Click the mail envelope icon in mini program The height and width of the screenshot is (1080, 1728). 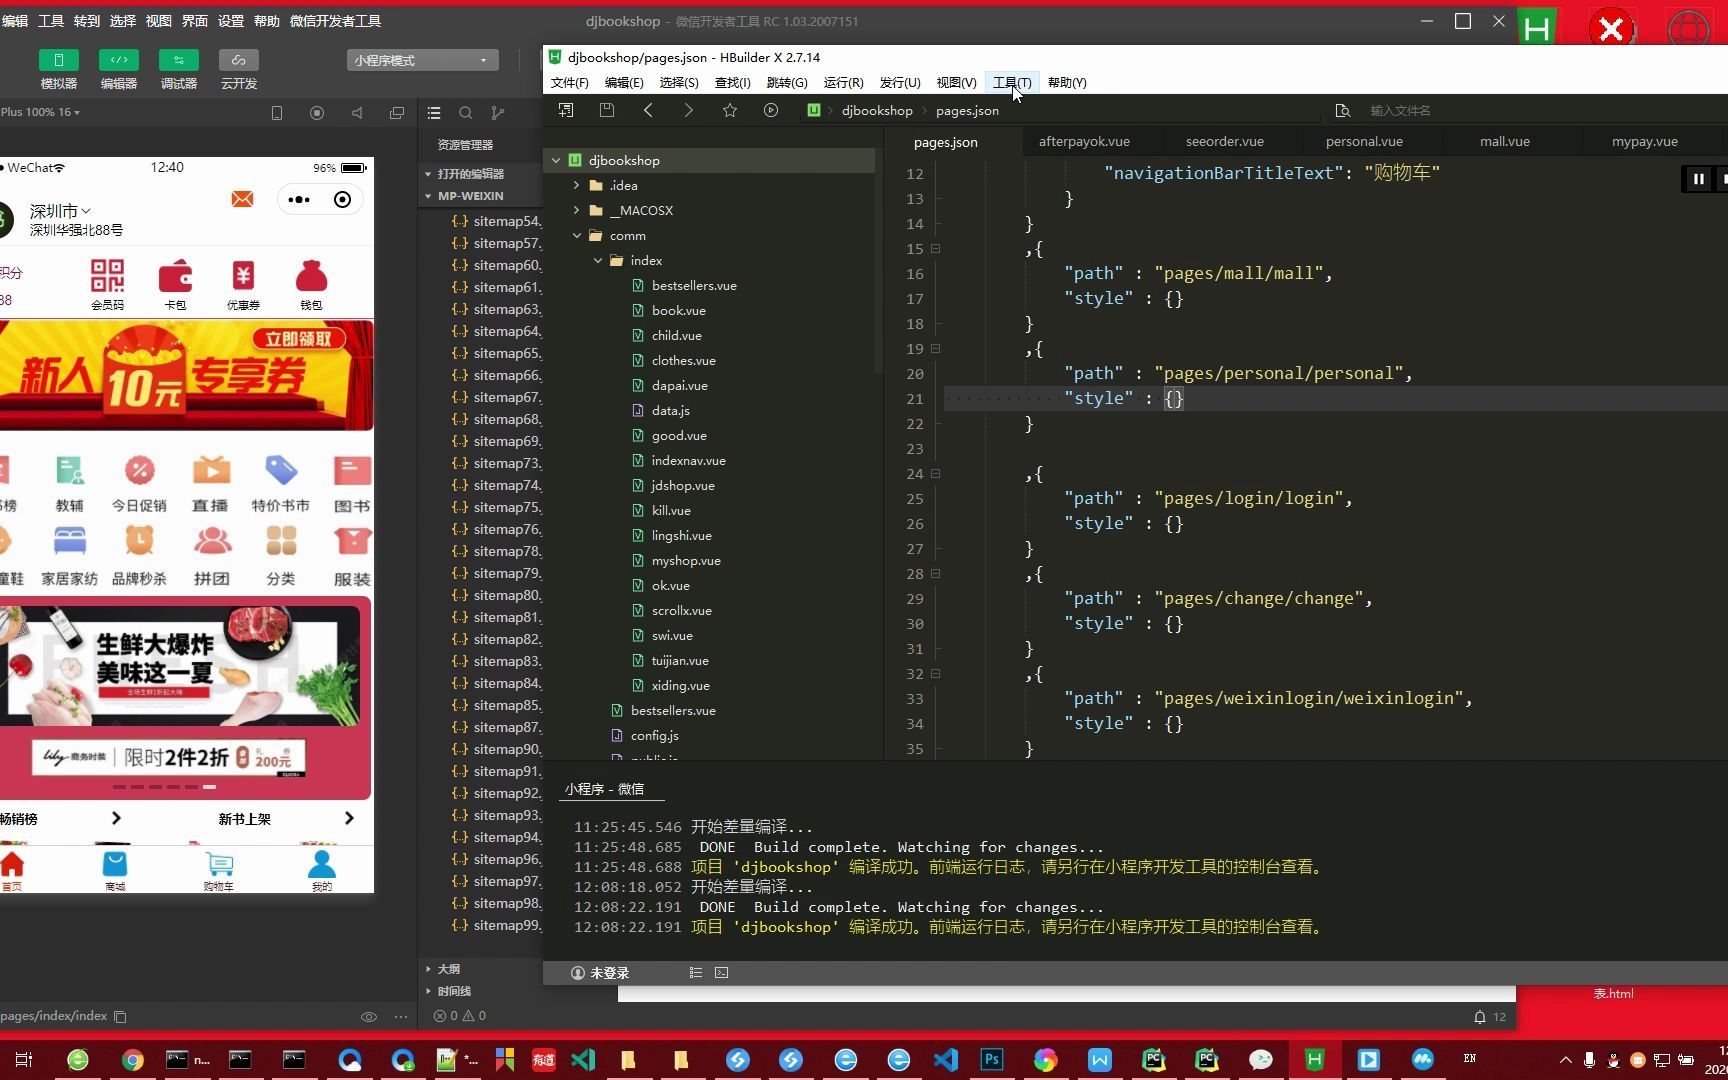[x=242, y=199]
